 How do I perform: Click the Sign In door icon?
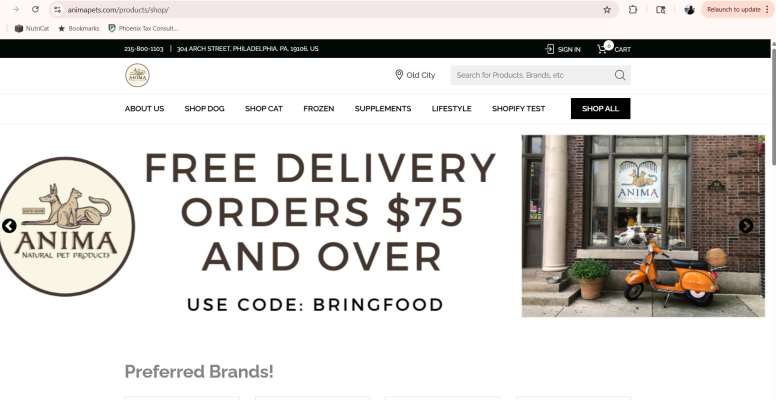(x=550, y=49)
